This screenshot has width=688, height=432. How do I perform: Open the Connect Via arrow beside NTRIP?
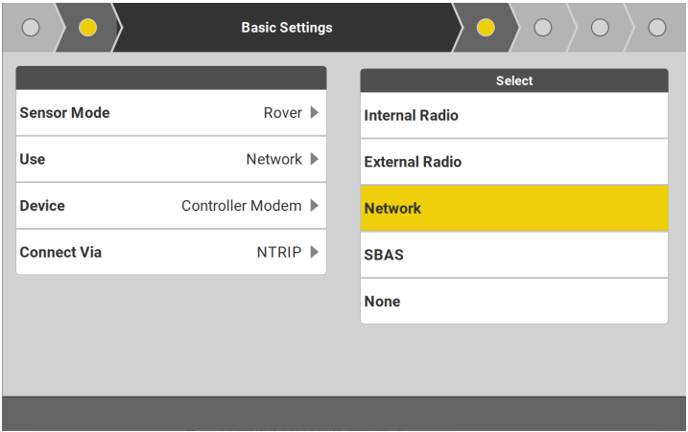[x=315, y=252]
